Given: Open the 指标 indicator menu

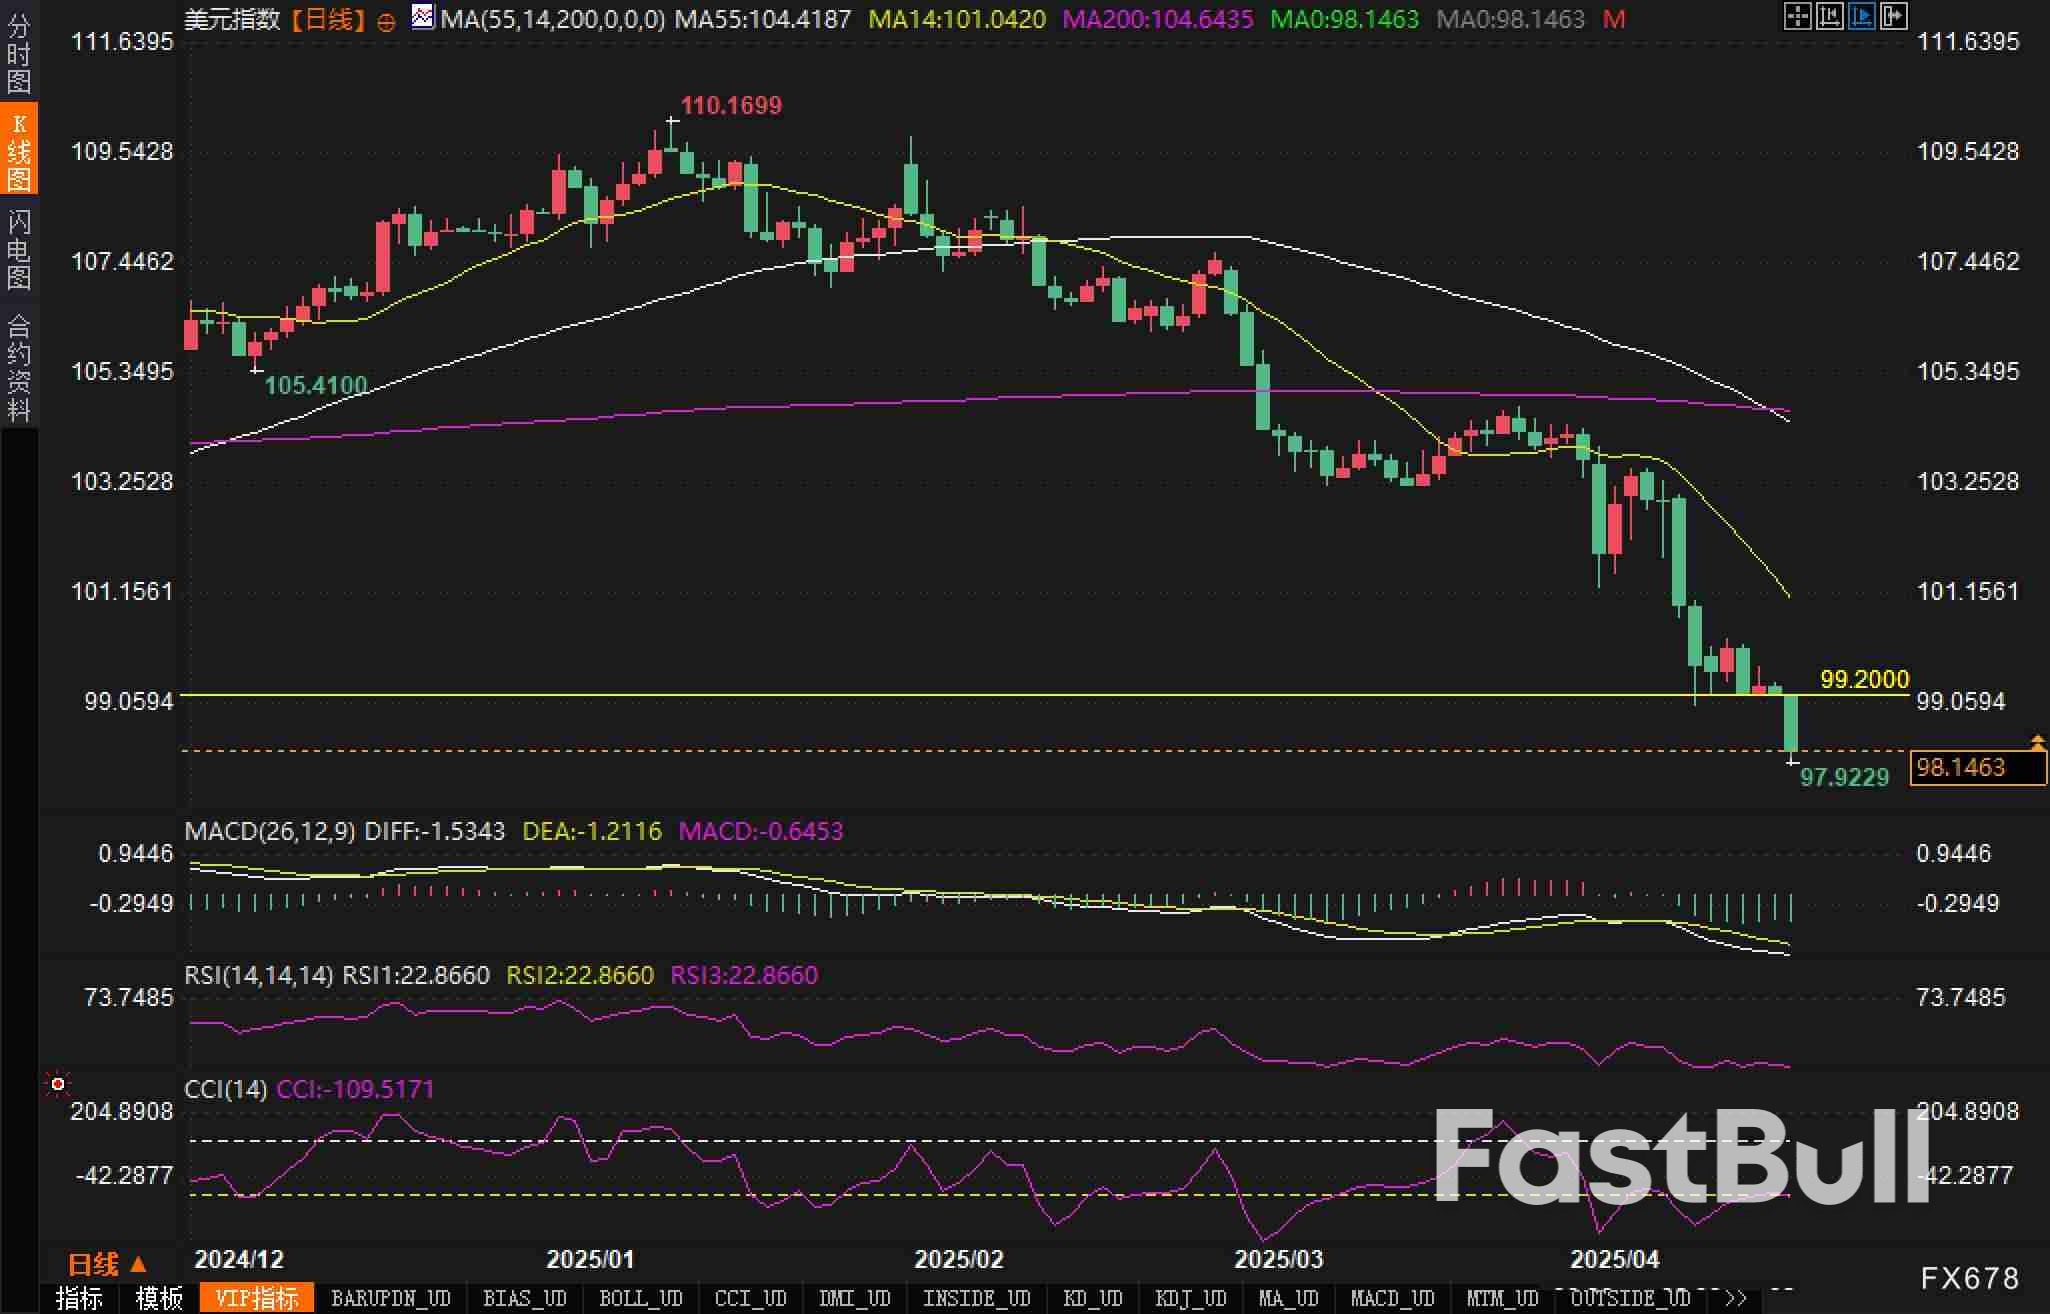Looking at the screenshot, I should (80, 1298).
